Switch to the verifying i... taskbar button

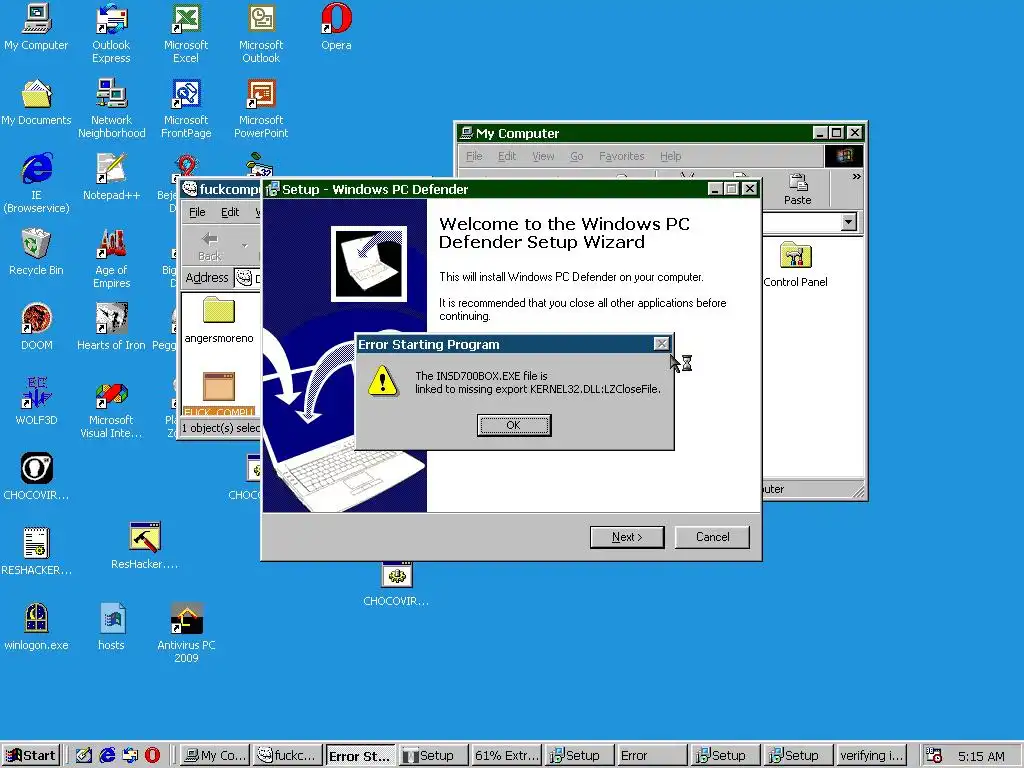[x=872, y=756]
